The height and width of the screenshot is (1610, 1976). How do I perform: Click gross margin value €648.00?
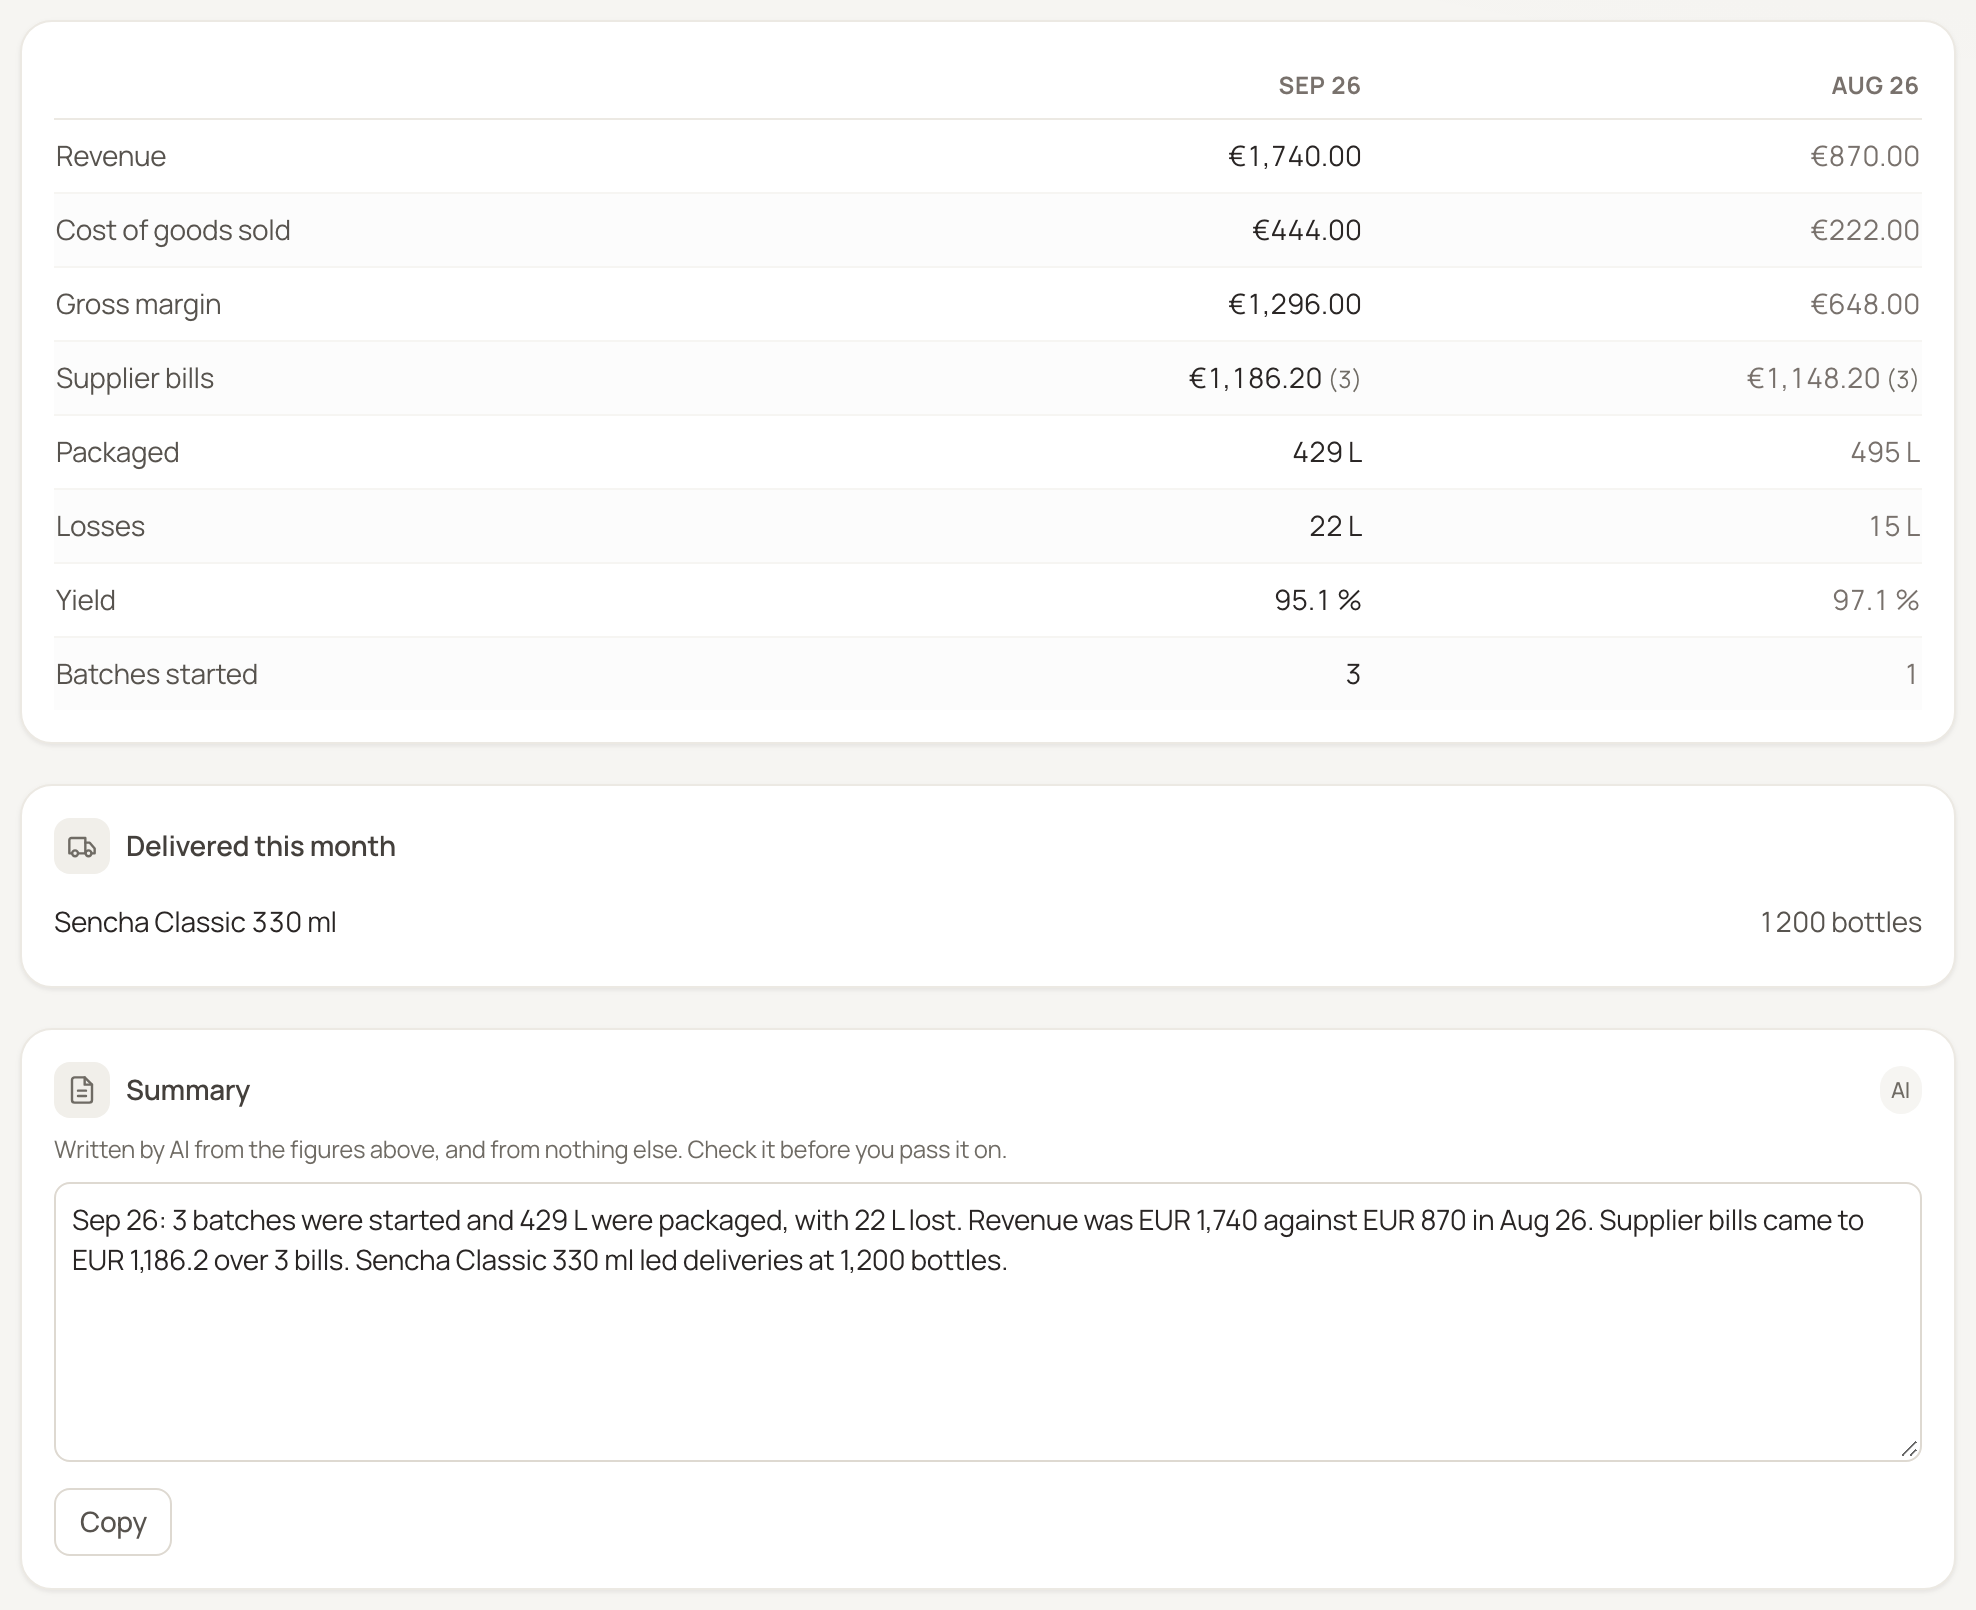coord(1864,304)
